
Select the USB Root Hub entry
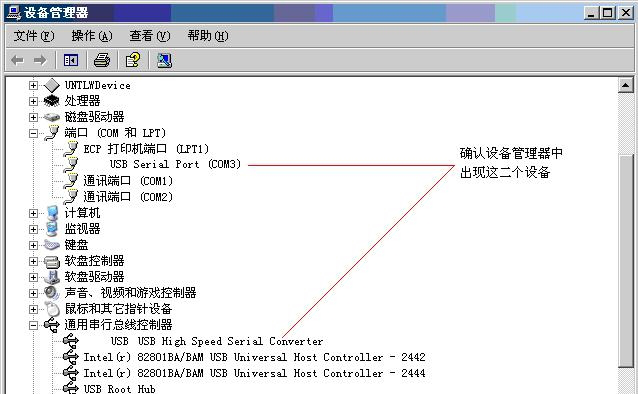[x=120, y=389]
